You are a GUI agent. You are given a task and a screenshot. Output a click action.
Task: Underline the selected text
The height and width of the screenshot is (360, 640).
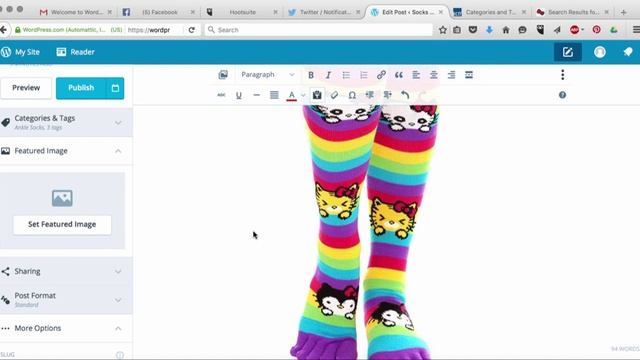(x=239, y=96)
